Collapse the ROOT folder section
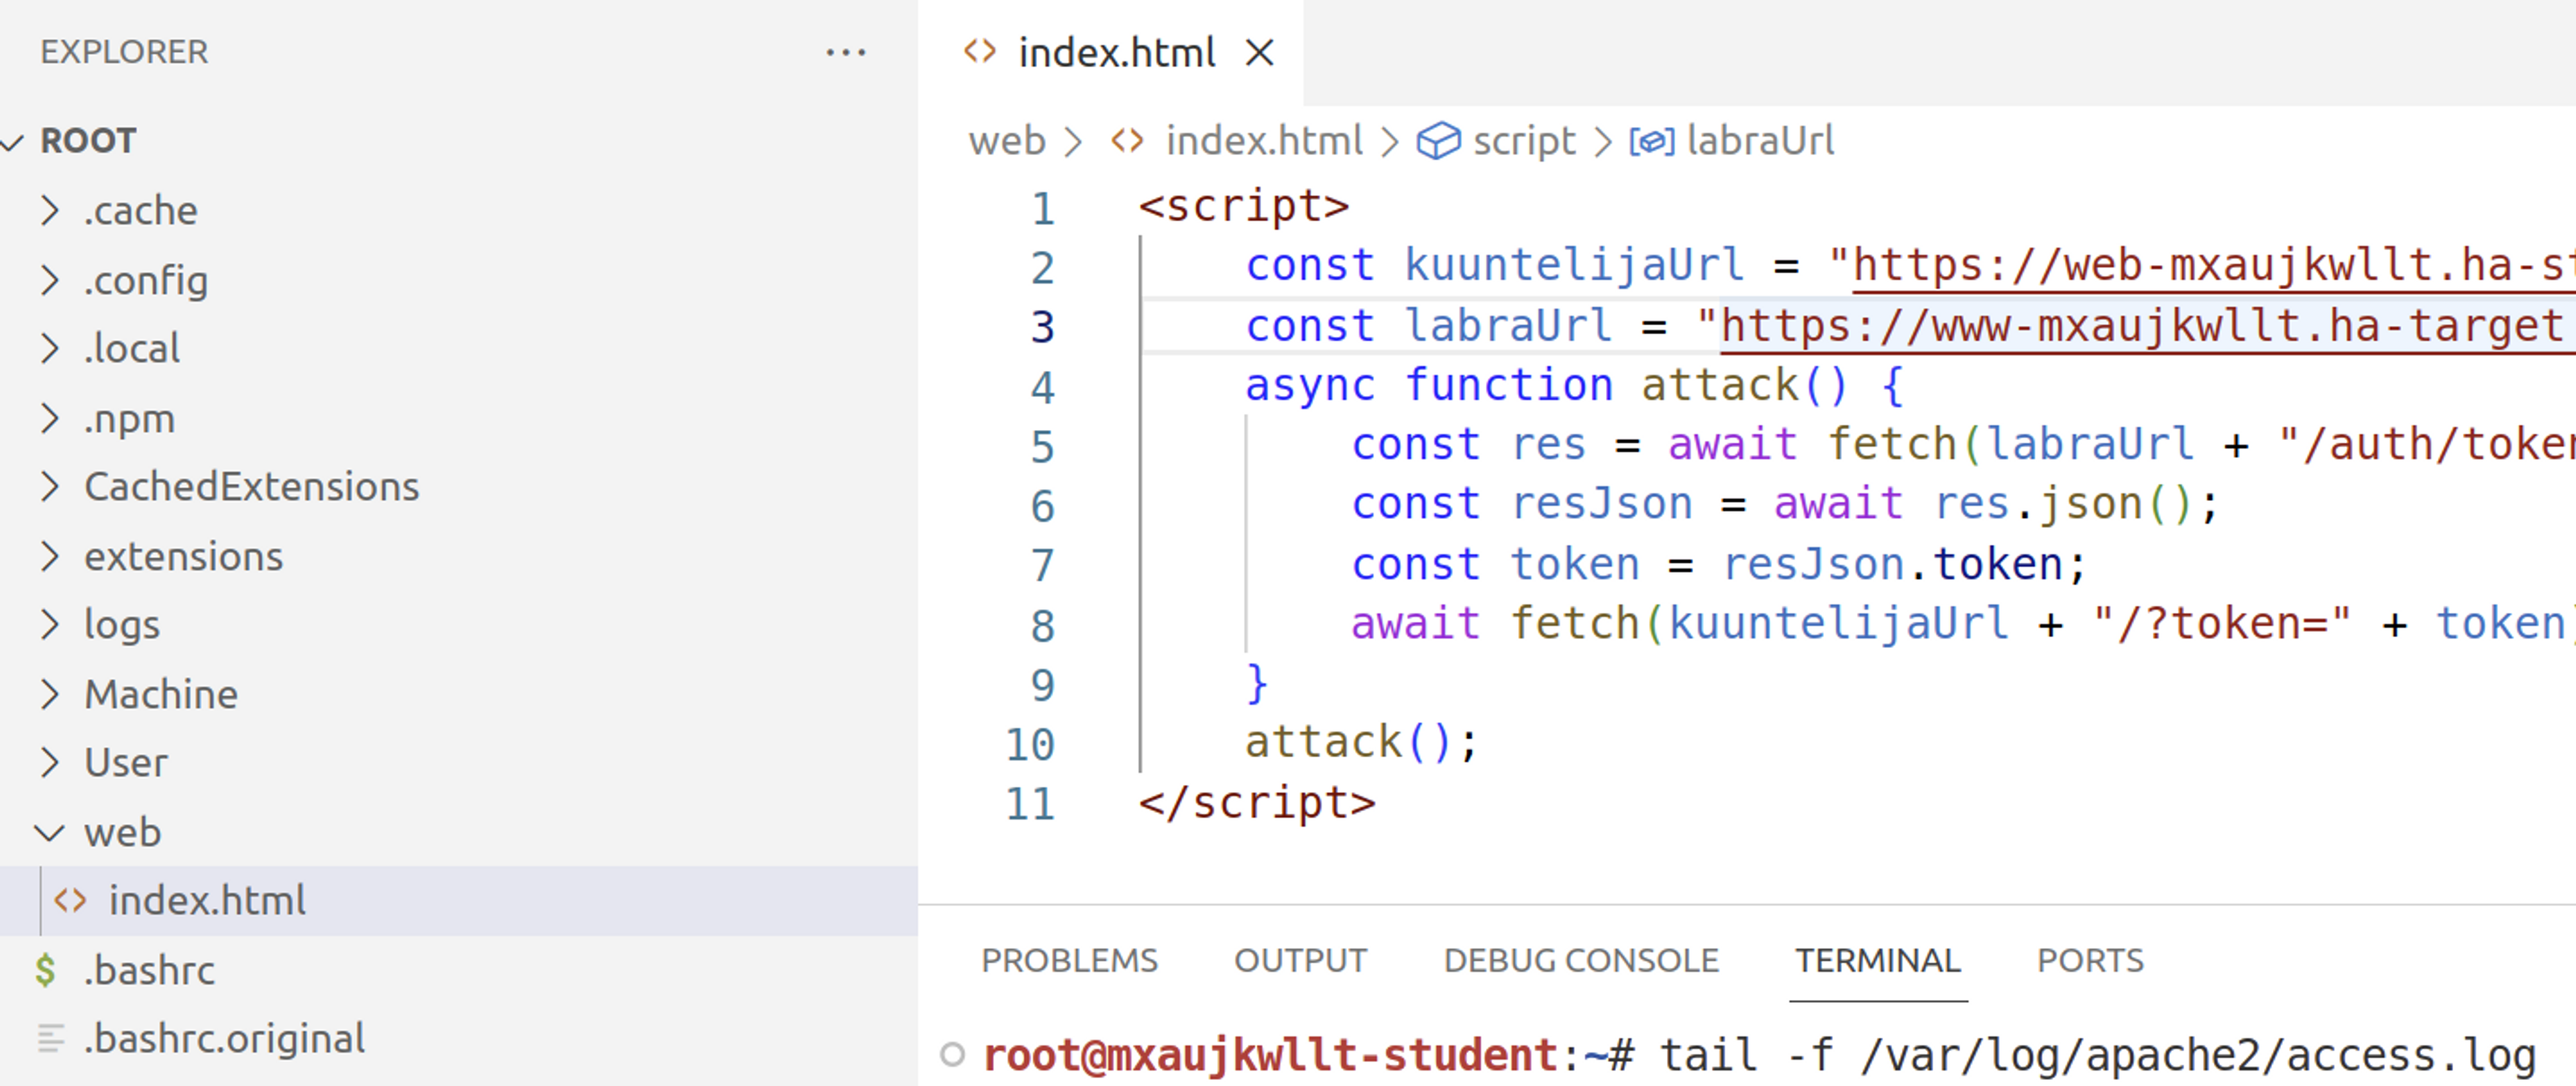This screenshot has height=1086, width=2576. coord(13,142)
